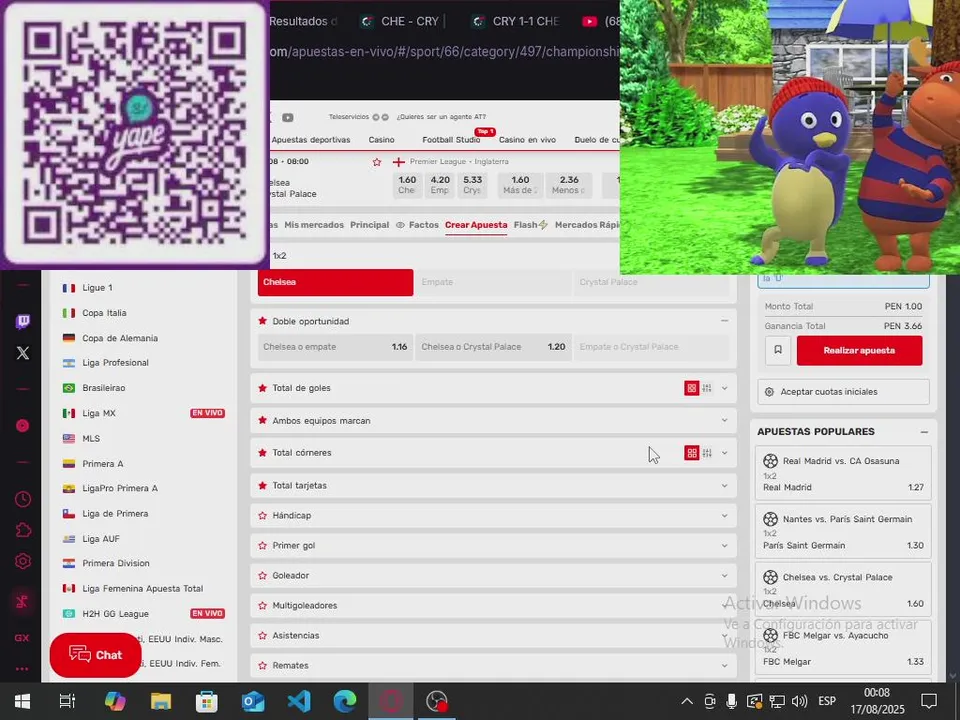Viewport: 960px width, 720px height.
Task: Open Windows Start menu
Action: pyautogui.click(x=23, y=701)
